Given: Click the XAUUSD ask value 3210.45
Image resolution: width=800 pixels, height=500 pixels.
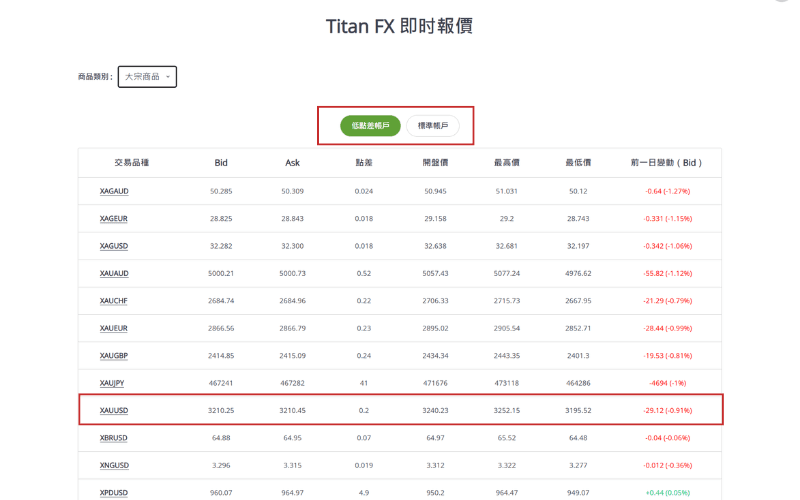Looking at the screenshot, I should pos(292,411).
